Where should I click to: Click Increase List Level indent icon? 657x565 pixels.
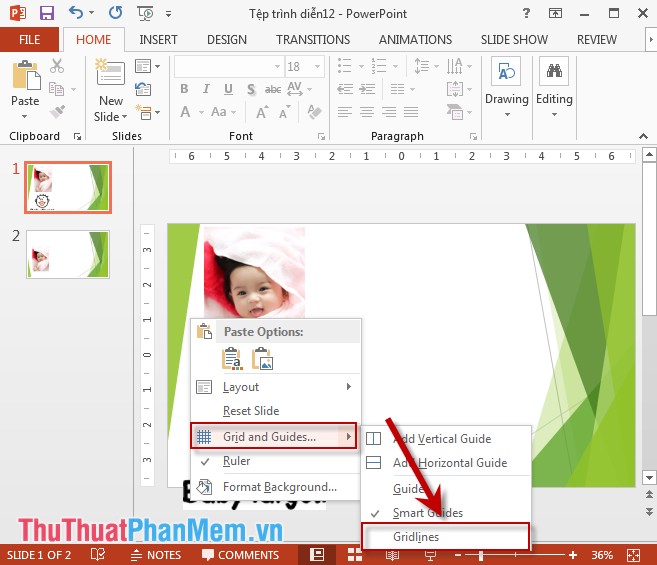point(367,89)
